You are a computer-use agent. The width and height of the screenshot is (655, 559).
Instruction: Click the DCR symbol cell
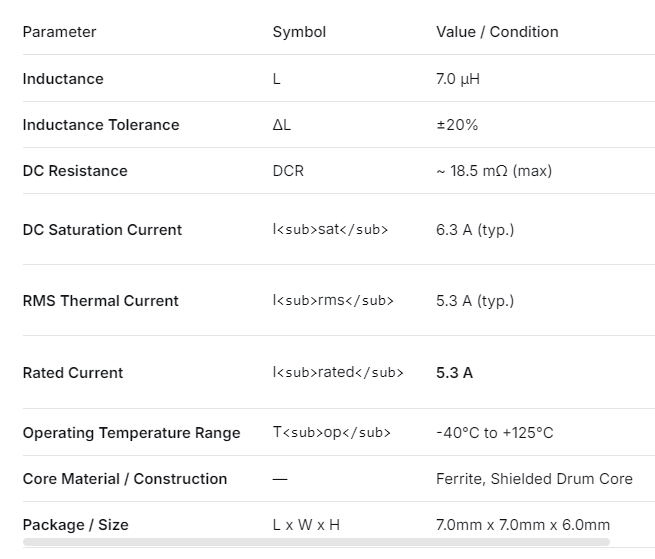288,171
